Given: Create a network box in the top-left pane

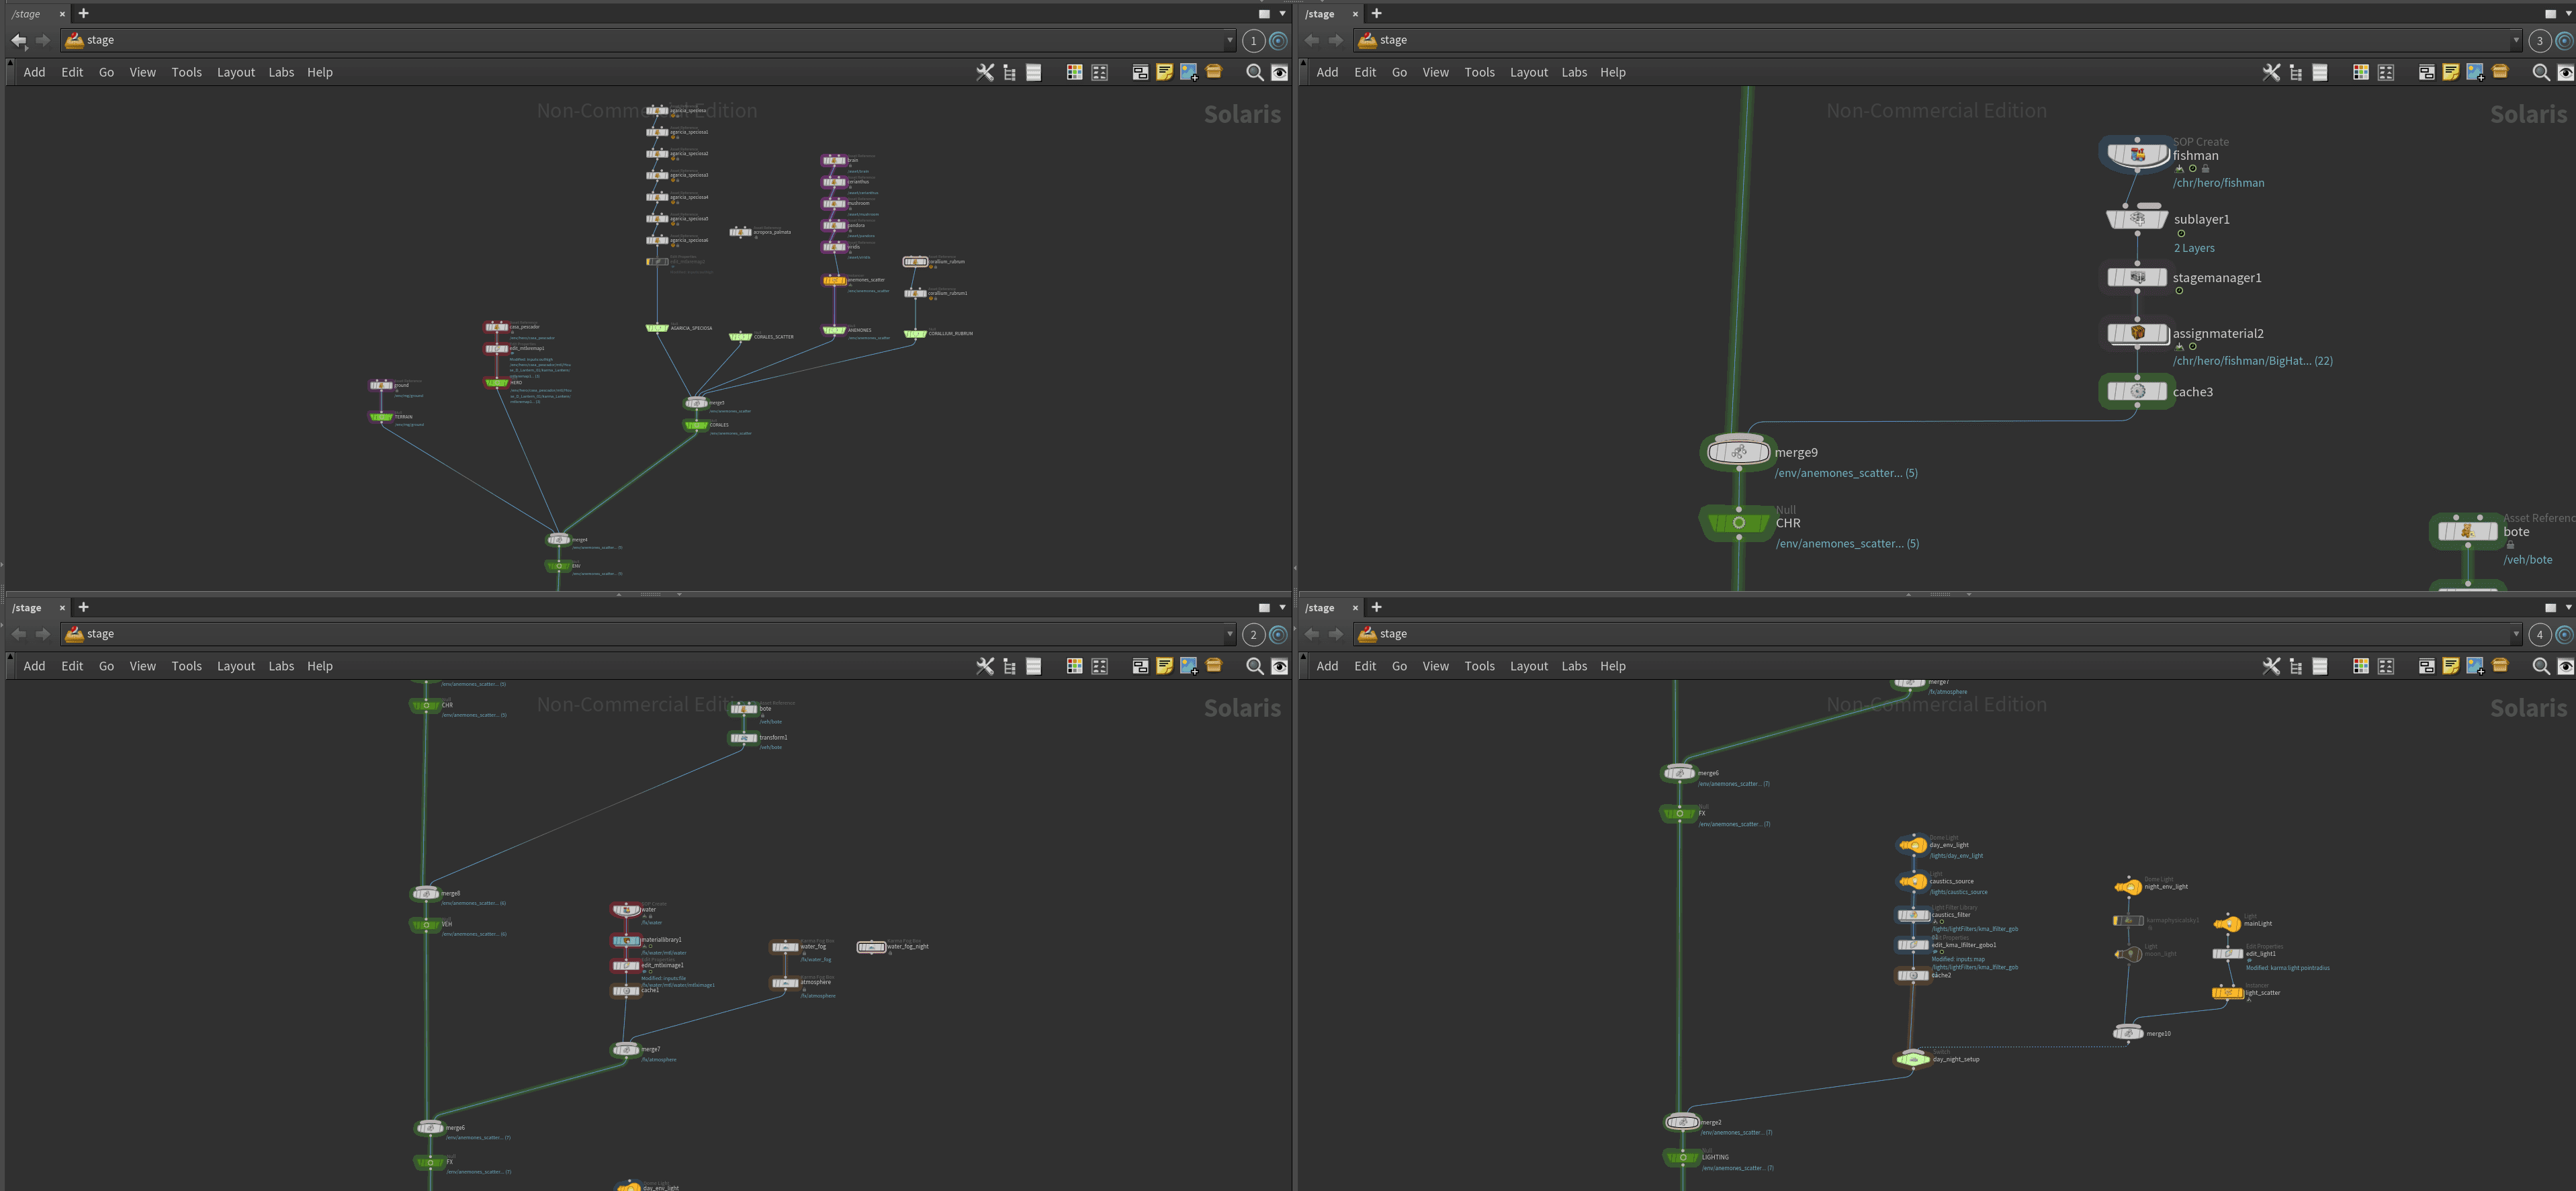Looking at the screenshot, I should [1139, 72].
